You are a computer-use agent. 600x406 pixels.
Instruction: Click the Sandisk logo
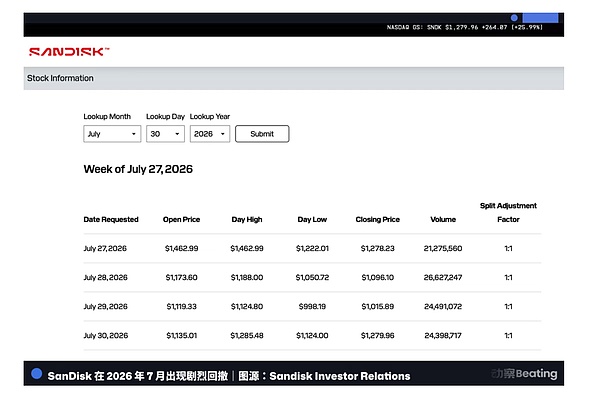click(x=69, y=52)
